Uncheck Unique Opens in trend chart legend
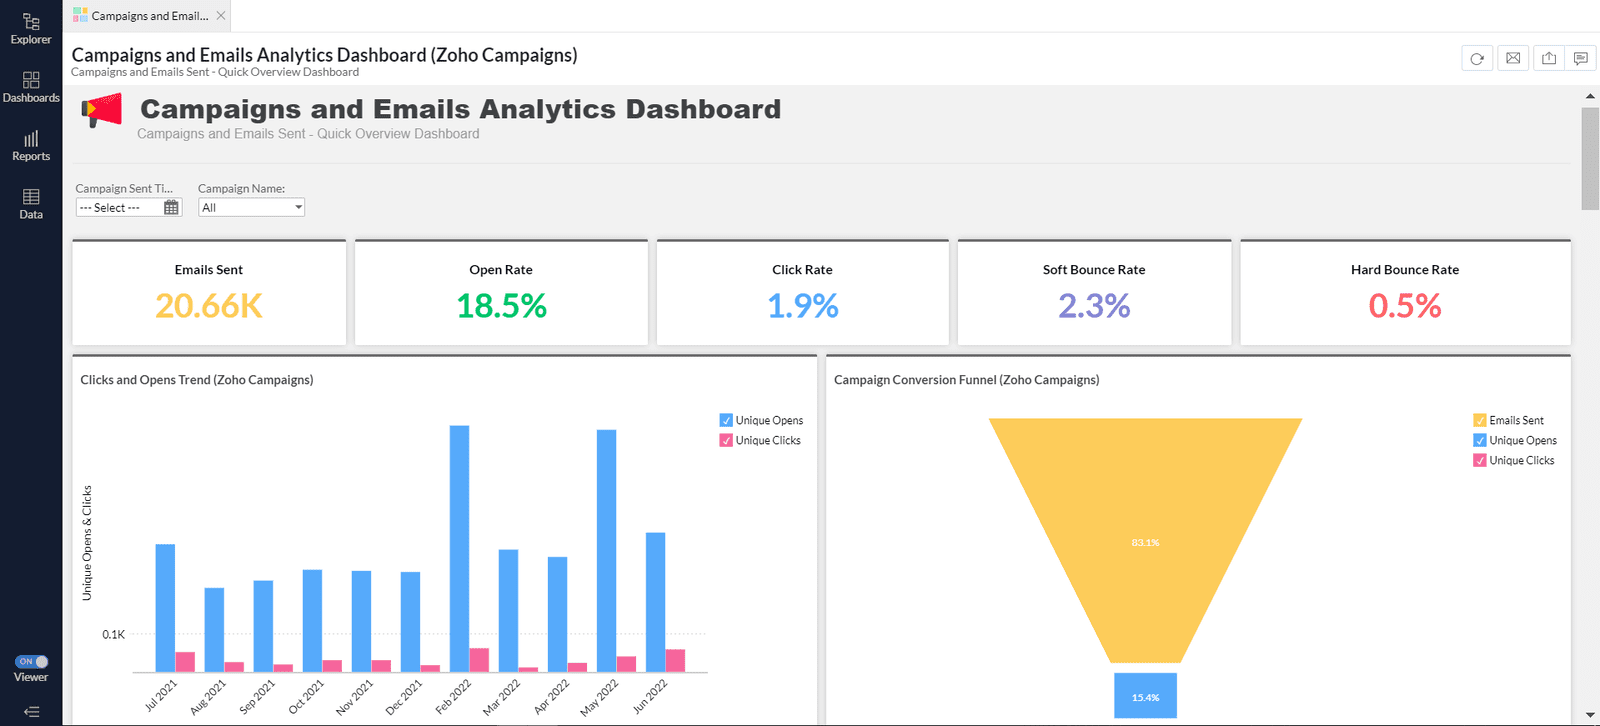Screen dimensions: 1600x726 726,421
